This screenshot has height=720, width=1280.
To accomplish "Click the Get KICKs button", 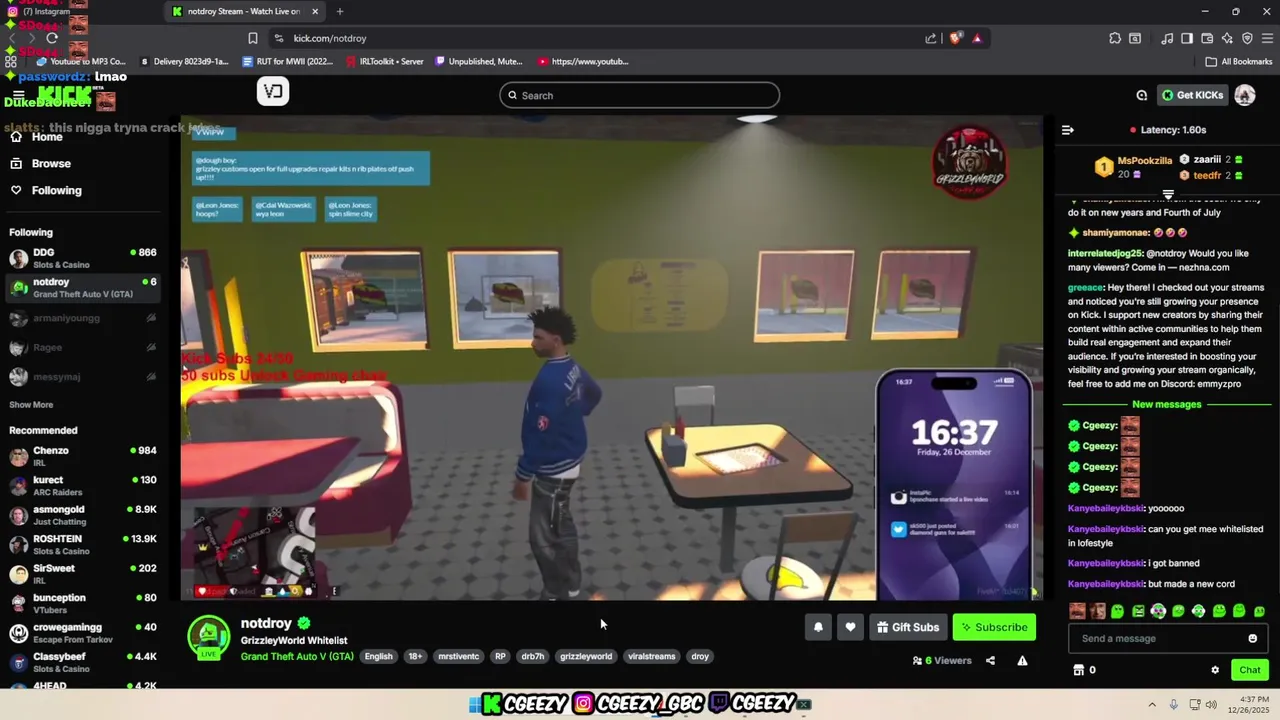I will click(x=1192, y=95).
